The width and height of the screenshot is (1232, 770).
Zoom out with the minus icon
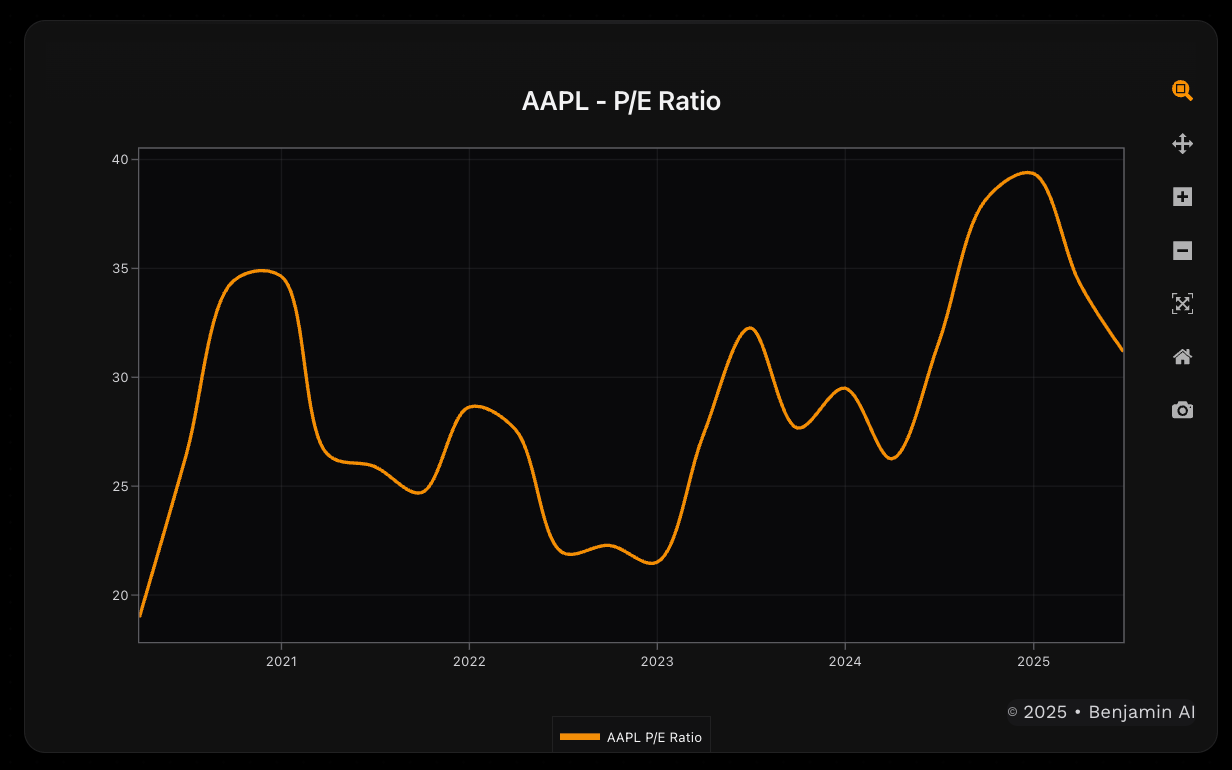coord(1182,250)
